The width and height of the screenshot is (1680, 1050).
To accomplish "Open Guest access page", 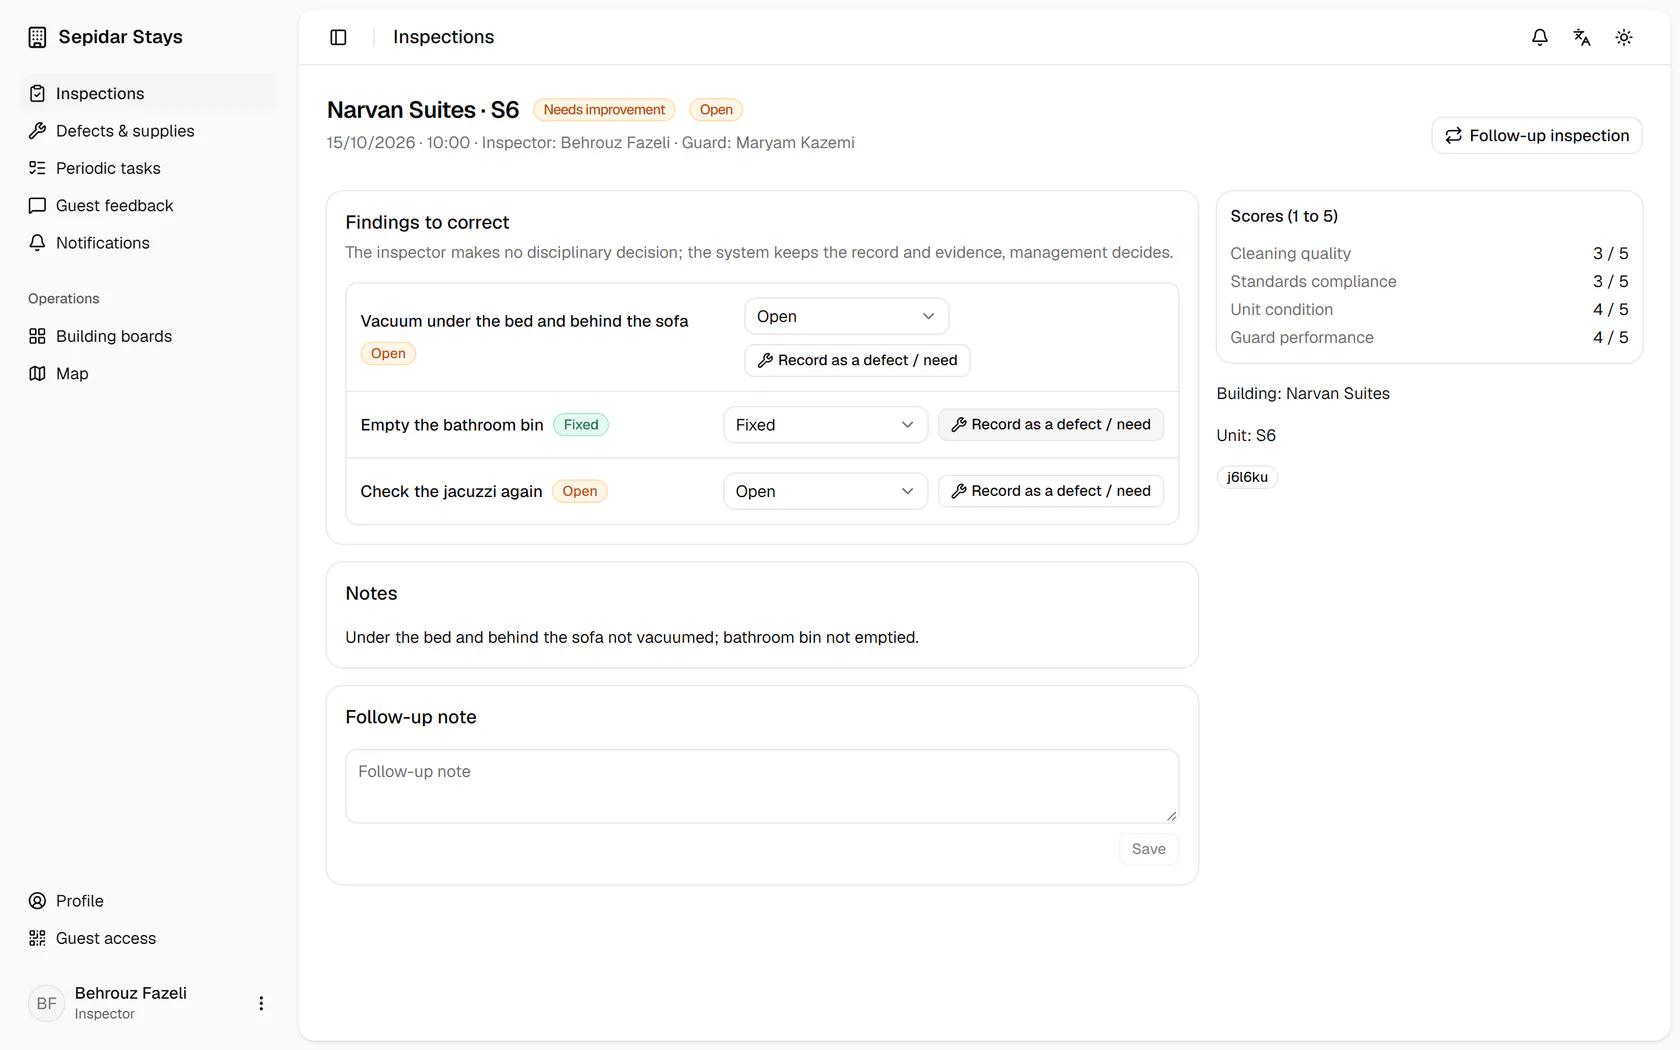I will pos(149,938).
